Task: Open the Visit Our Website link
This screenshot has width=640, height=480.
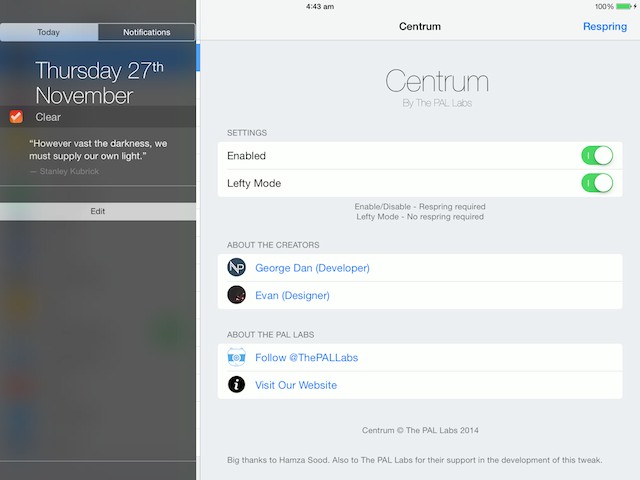Action: (x=296, y=385)
